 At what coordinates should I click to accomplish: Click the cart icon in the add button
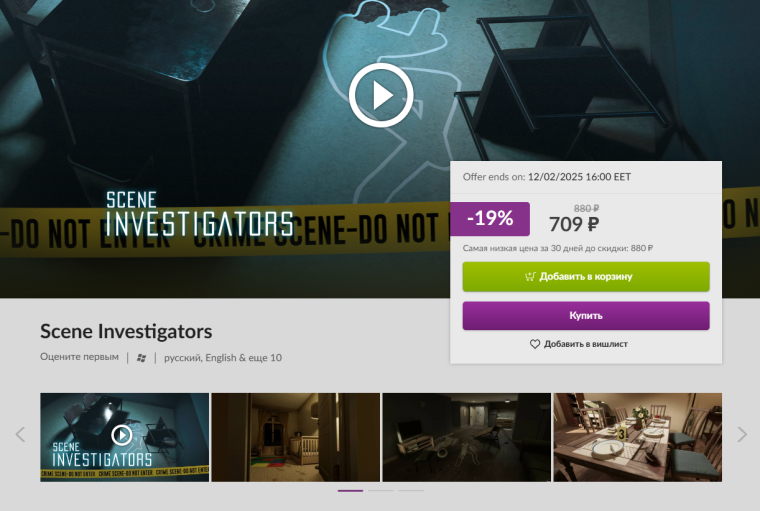(x=530, y=276)
